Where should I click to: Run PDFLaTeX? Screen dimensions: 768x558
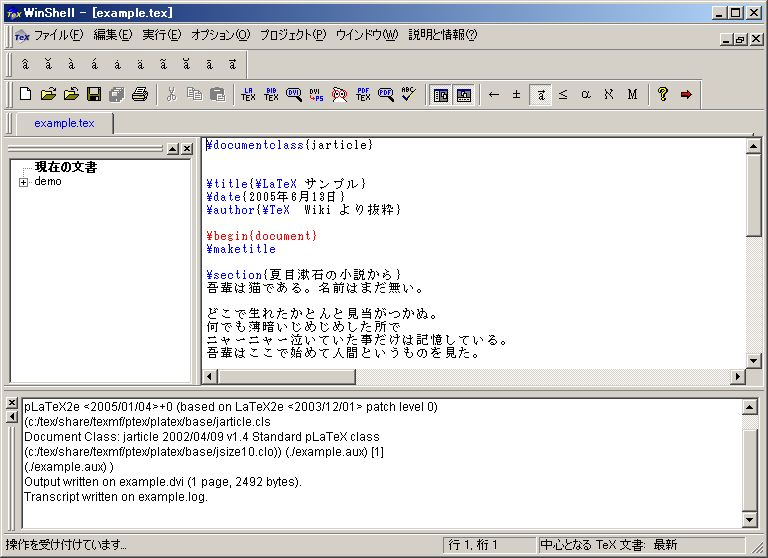tap(363, 94)
